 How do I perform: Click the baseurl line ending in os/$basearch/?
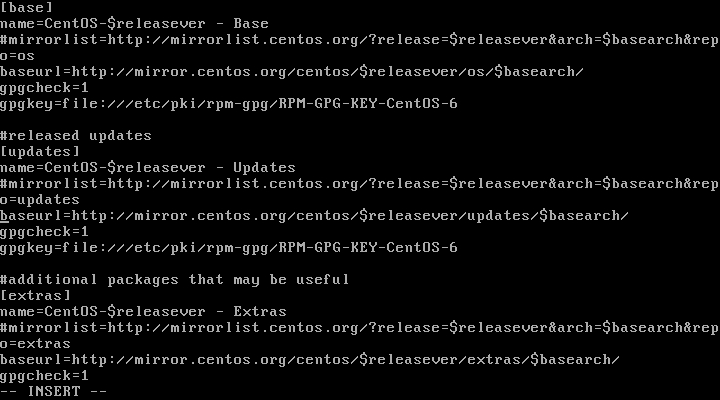292,71
